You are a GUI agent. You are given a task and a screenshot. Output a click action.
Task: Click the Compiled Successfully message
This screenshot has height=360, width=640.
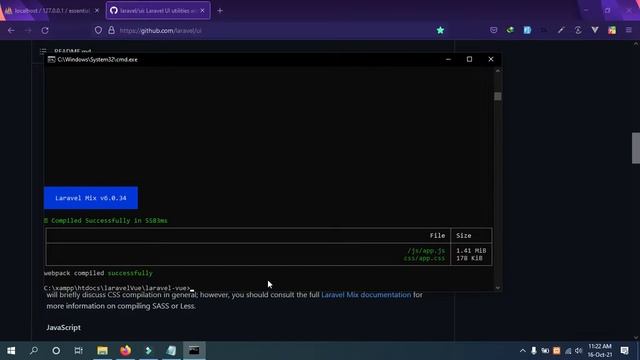coord(106,220)
